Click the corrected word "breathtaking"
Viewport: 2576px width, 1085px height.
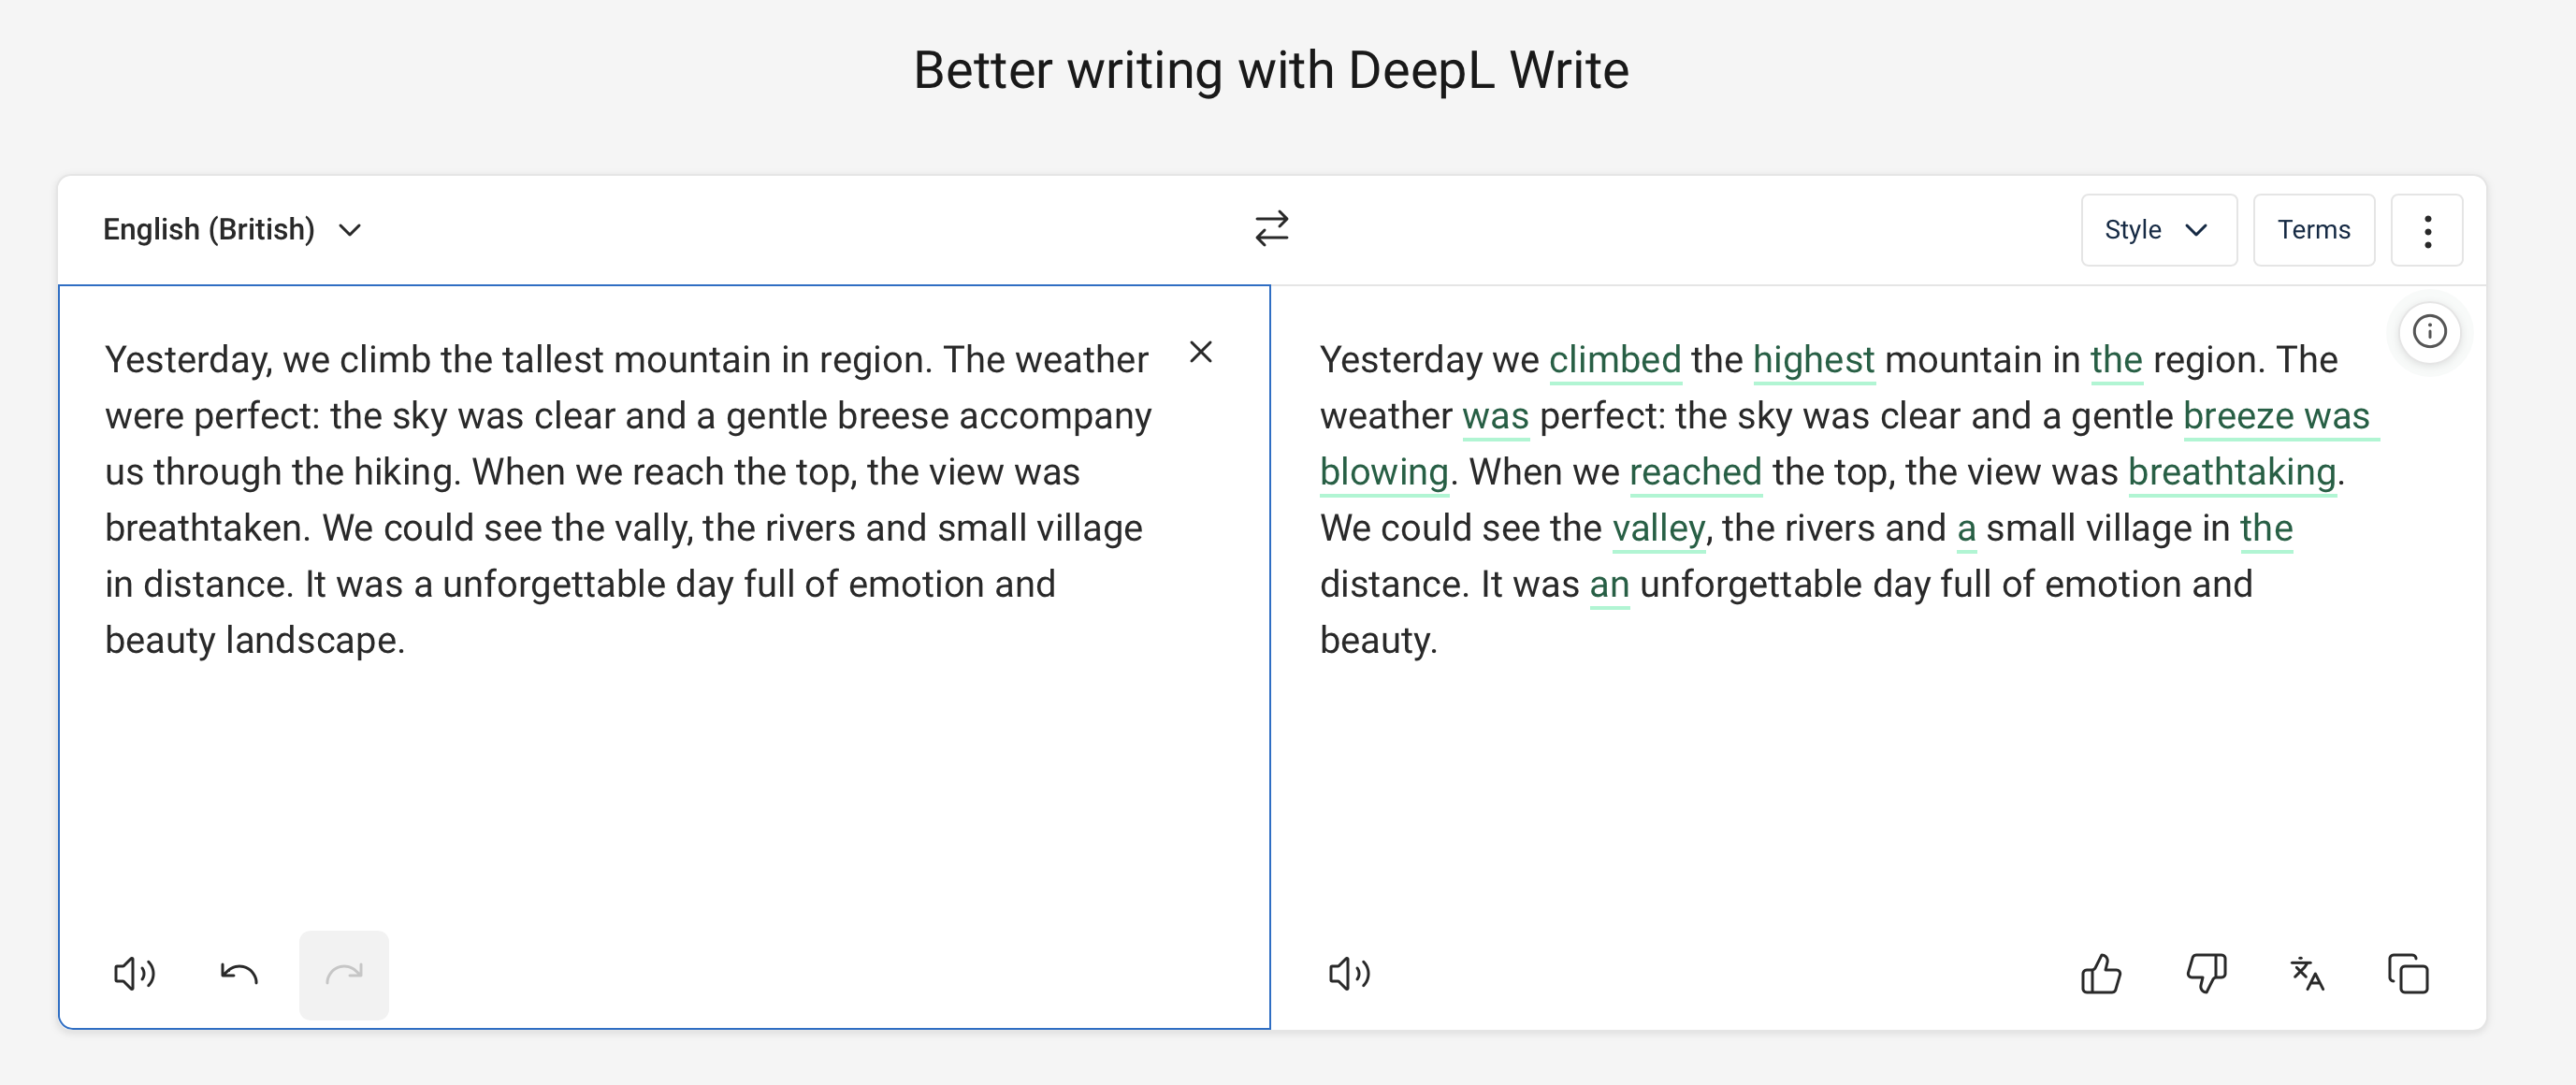click(x=2231, y=472)
